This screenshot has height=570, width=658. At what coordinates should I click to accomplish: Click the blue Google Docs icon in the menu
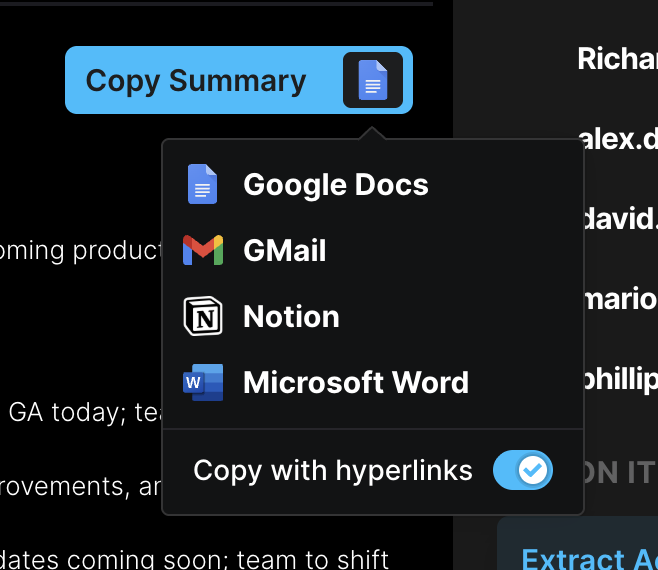[203, 184]
